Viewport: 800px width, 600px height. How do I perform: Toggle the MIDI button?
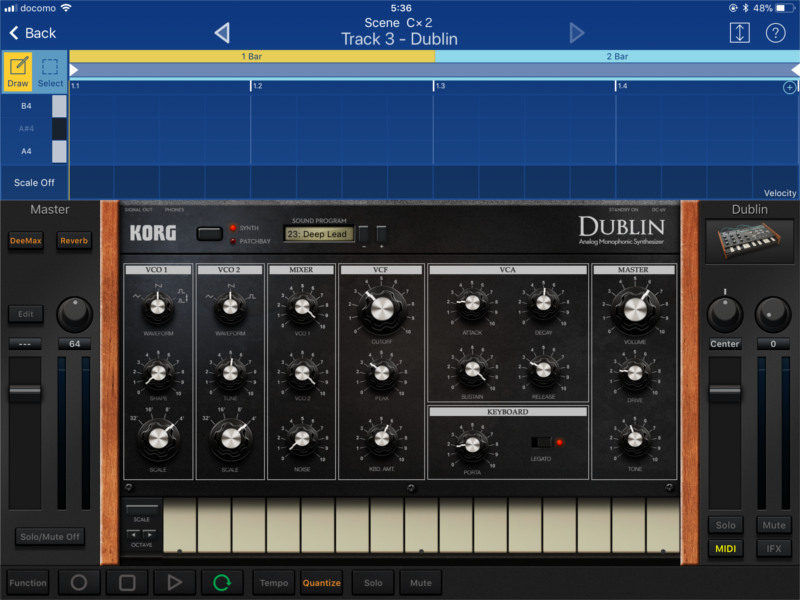click(x=725, y=548)
